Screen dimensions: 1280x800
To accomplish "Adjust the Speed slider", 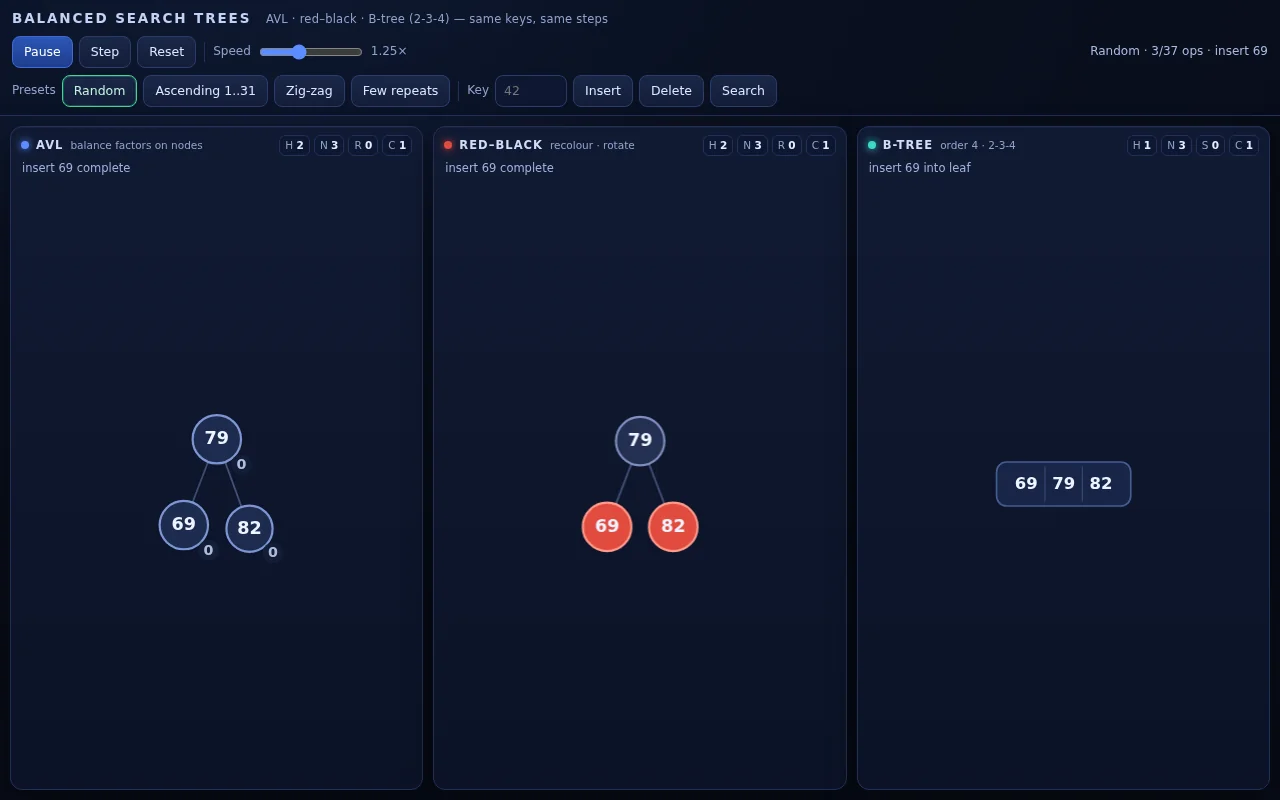I will (311, 52).
